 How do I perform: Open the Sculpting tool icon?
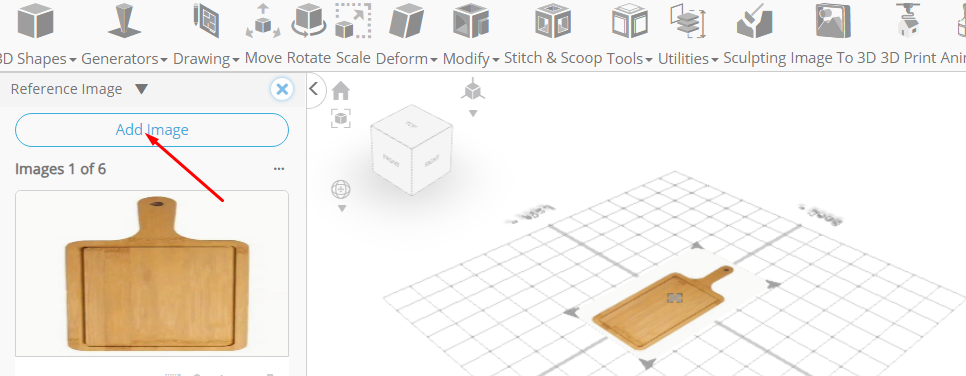755,20
